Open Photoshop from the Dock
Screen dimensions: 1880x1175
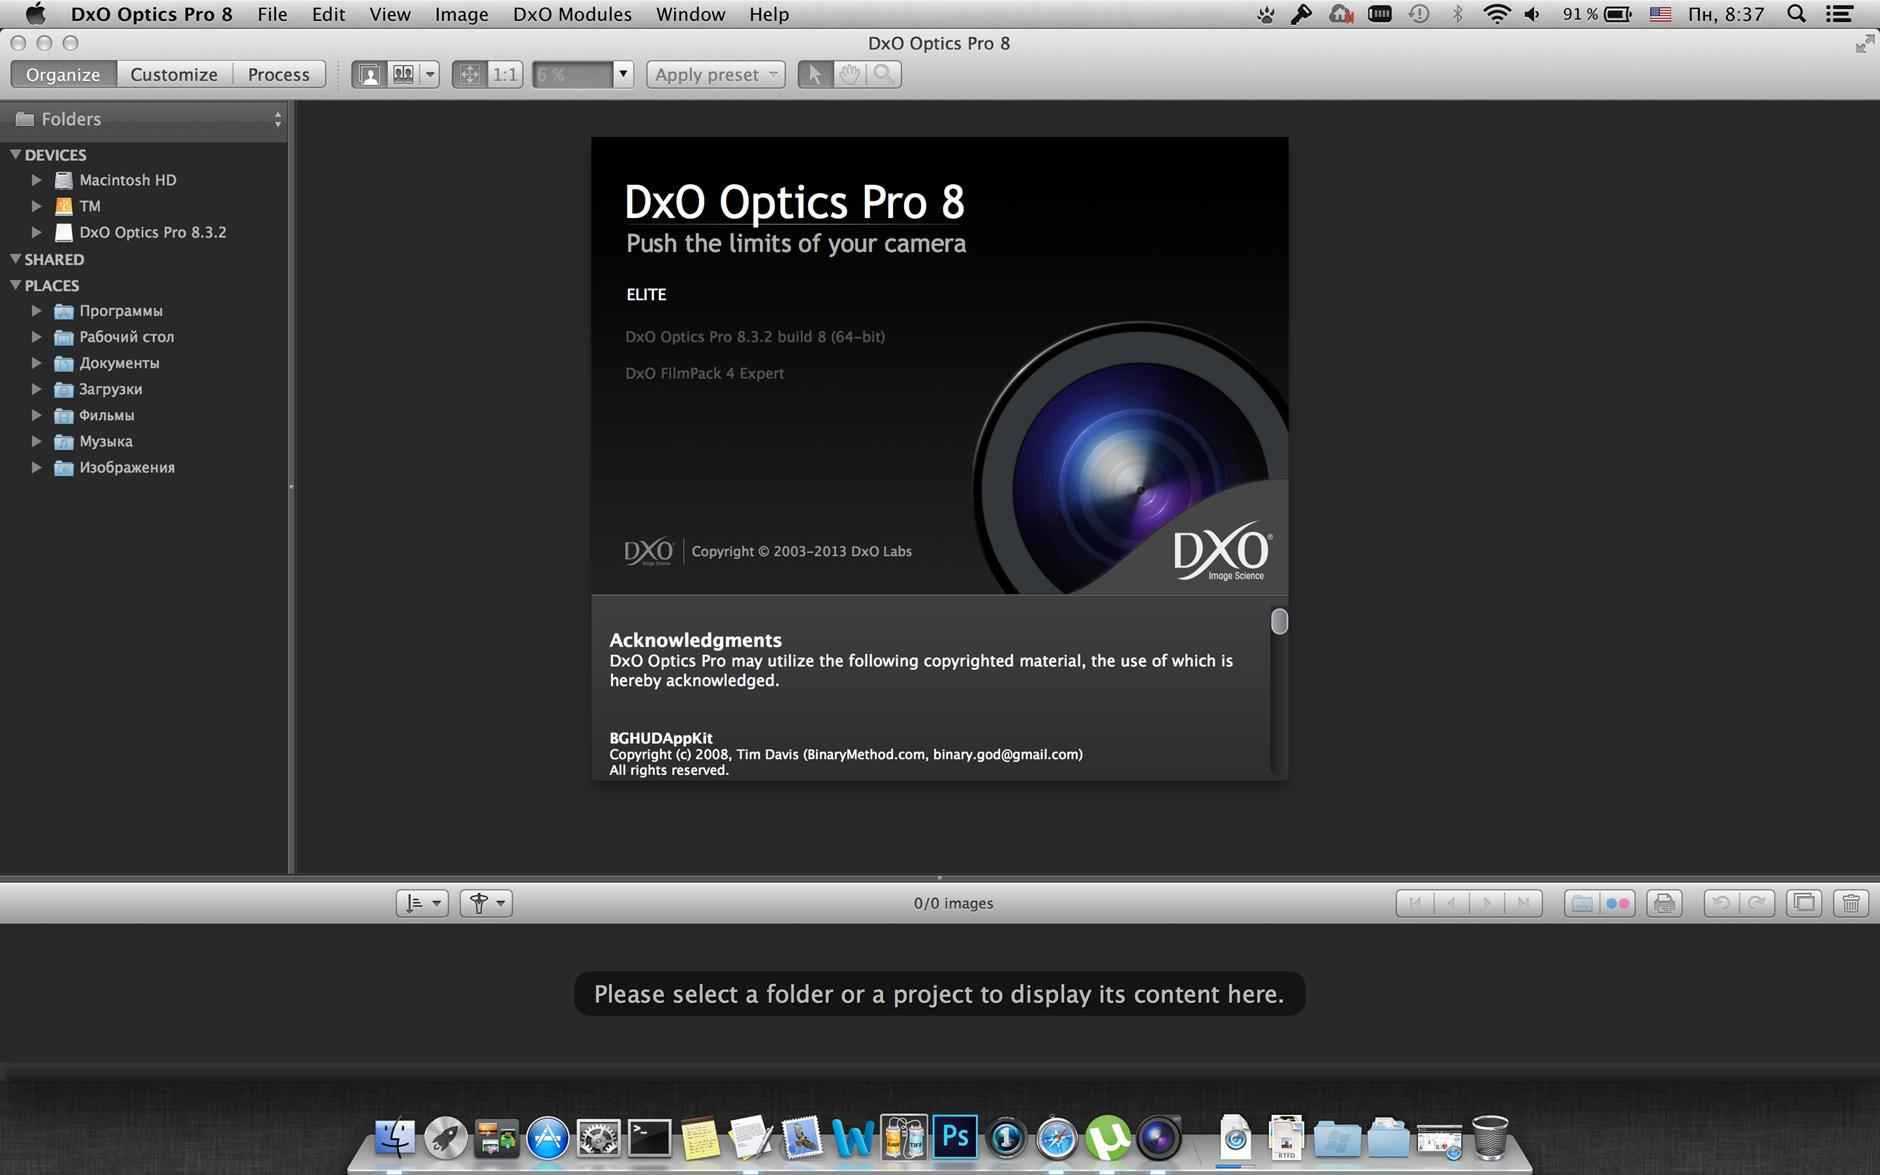[x=955, y=1137]
